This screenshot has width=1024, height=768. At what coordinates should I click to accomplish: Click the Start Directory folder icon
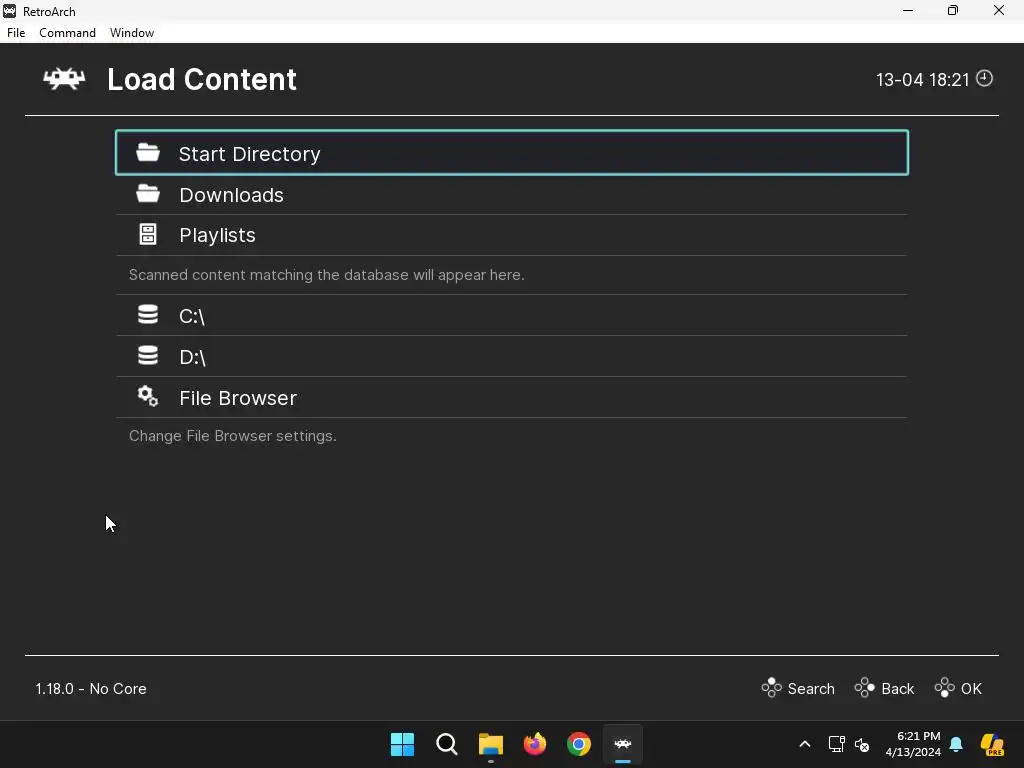coord(148,153)
